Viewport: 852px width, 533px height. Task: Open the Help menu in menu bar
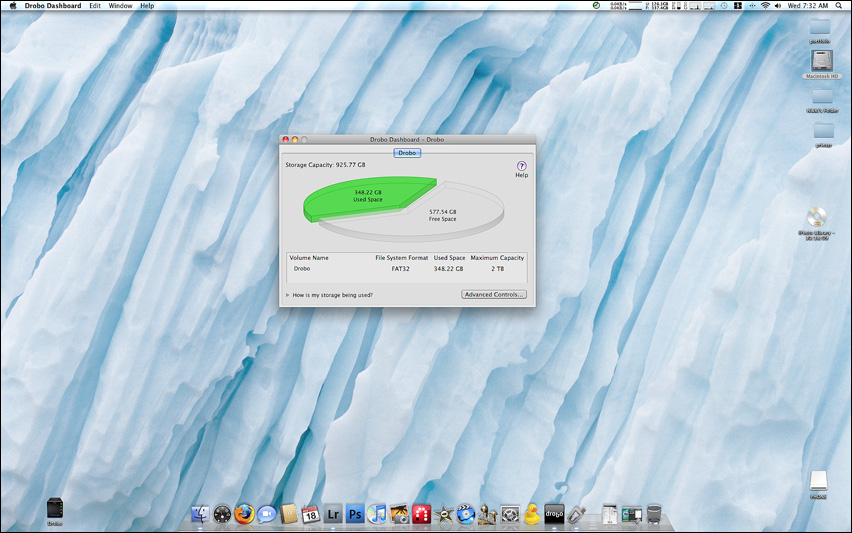(x=147, y=5)
